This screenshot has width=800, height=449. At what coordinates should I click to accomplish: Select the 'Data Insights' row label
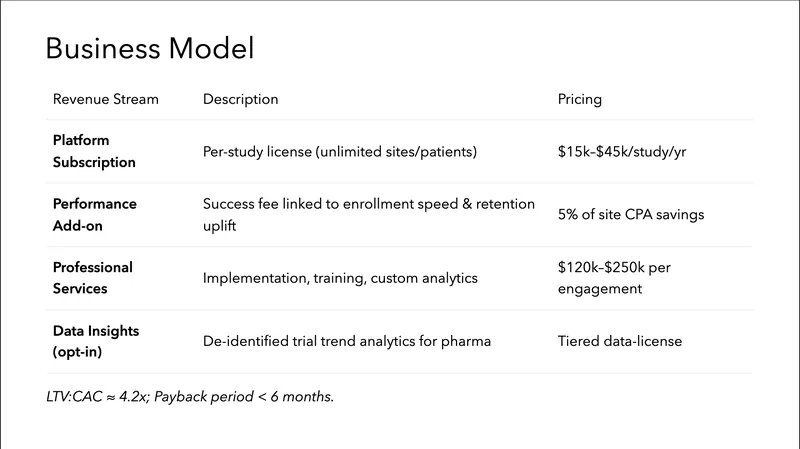coord(95,330)
